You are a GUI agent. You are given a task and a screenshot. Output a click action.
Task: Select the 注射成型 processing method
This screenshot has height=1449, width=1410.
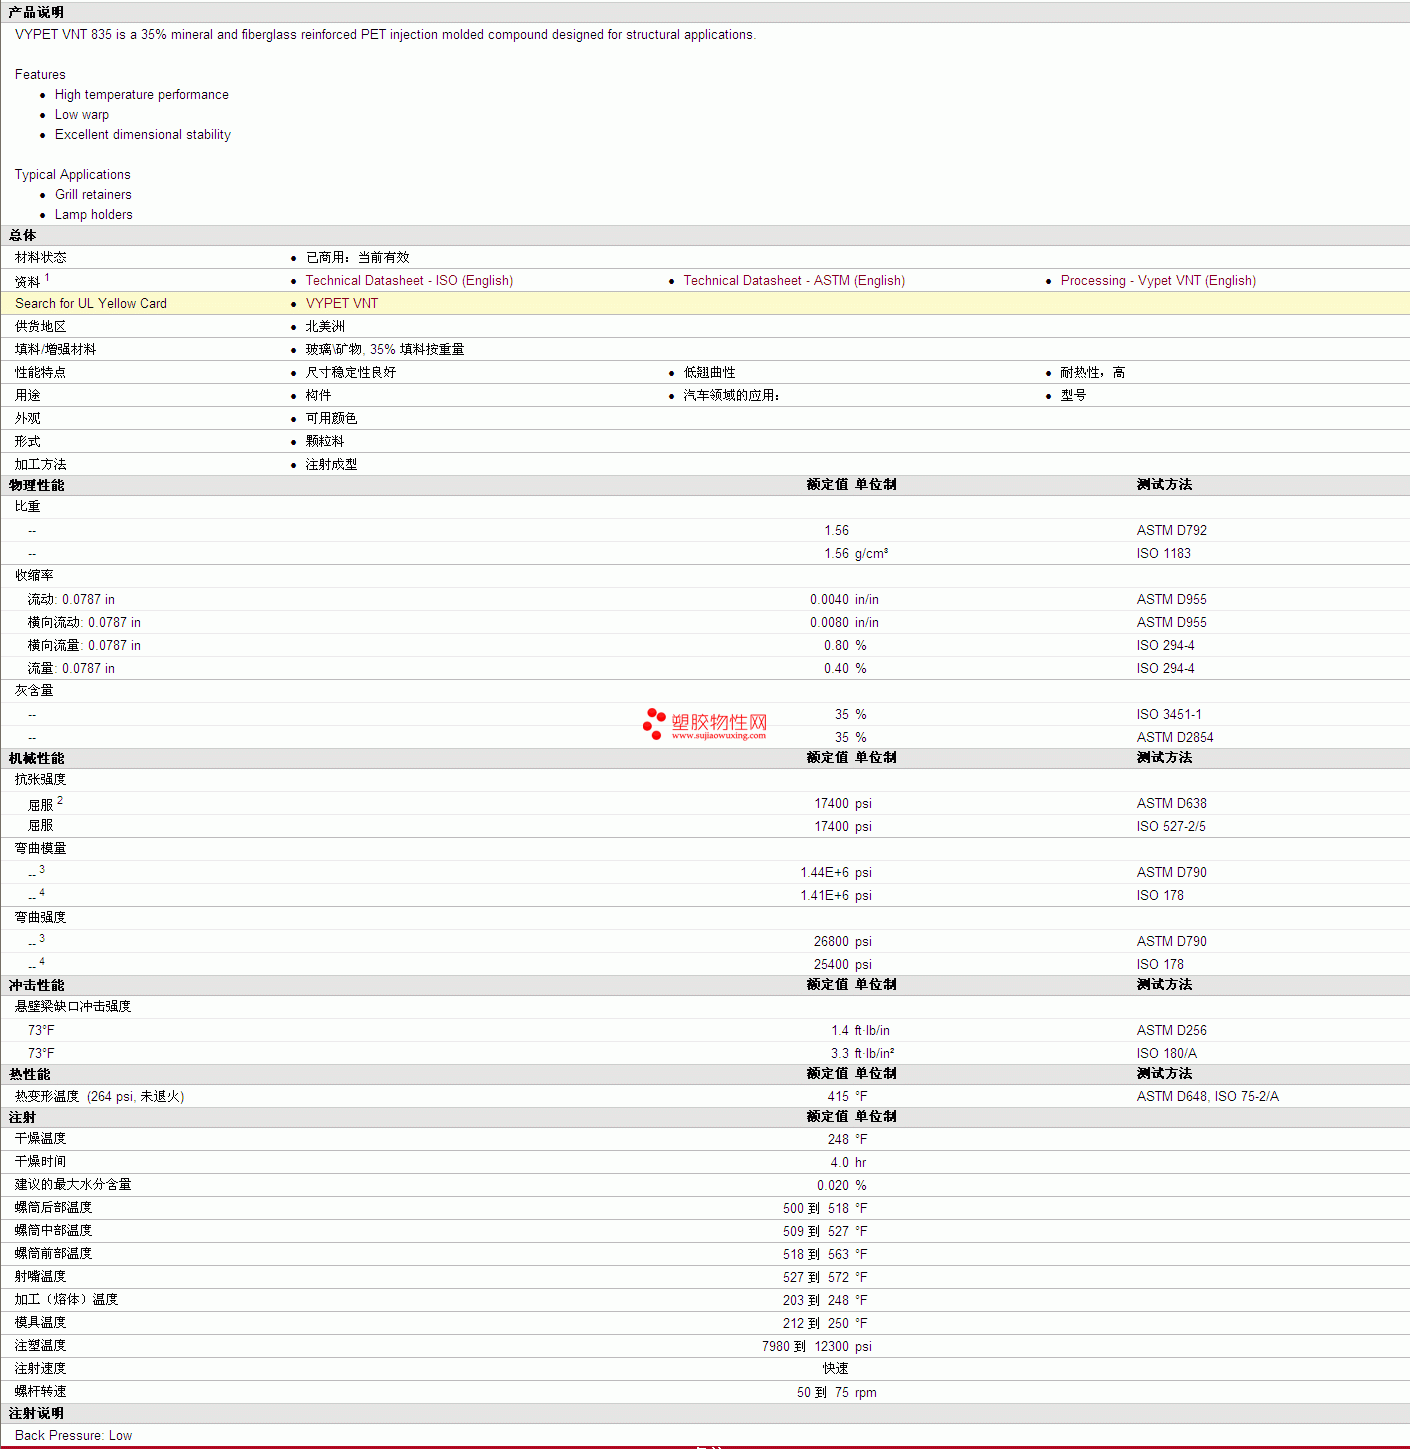click(x=331, y=465)
